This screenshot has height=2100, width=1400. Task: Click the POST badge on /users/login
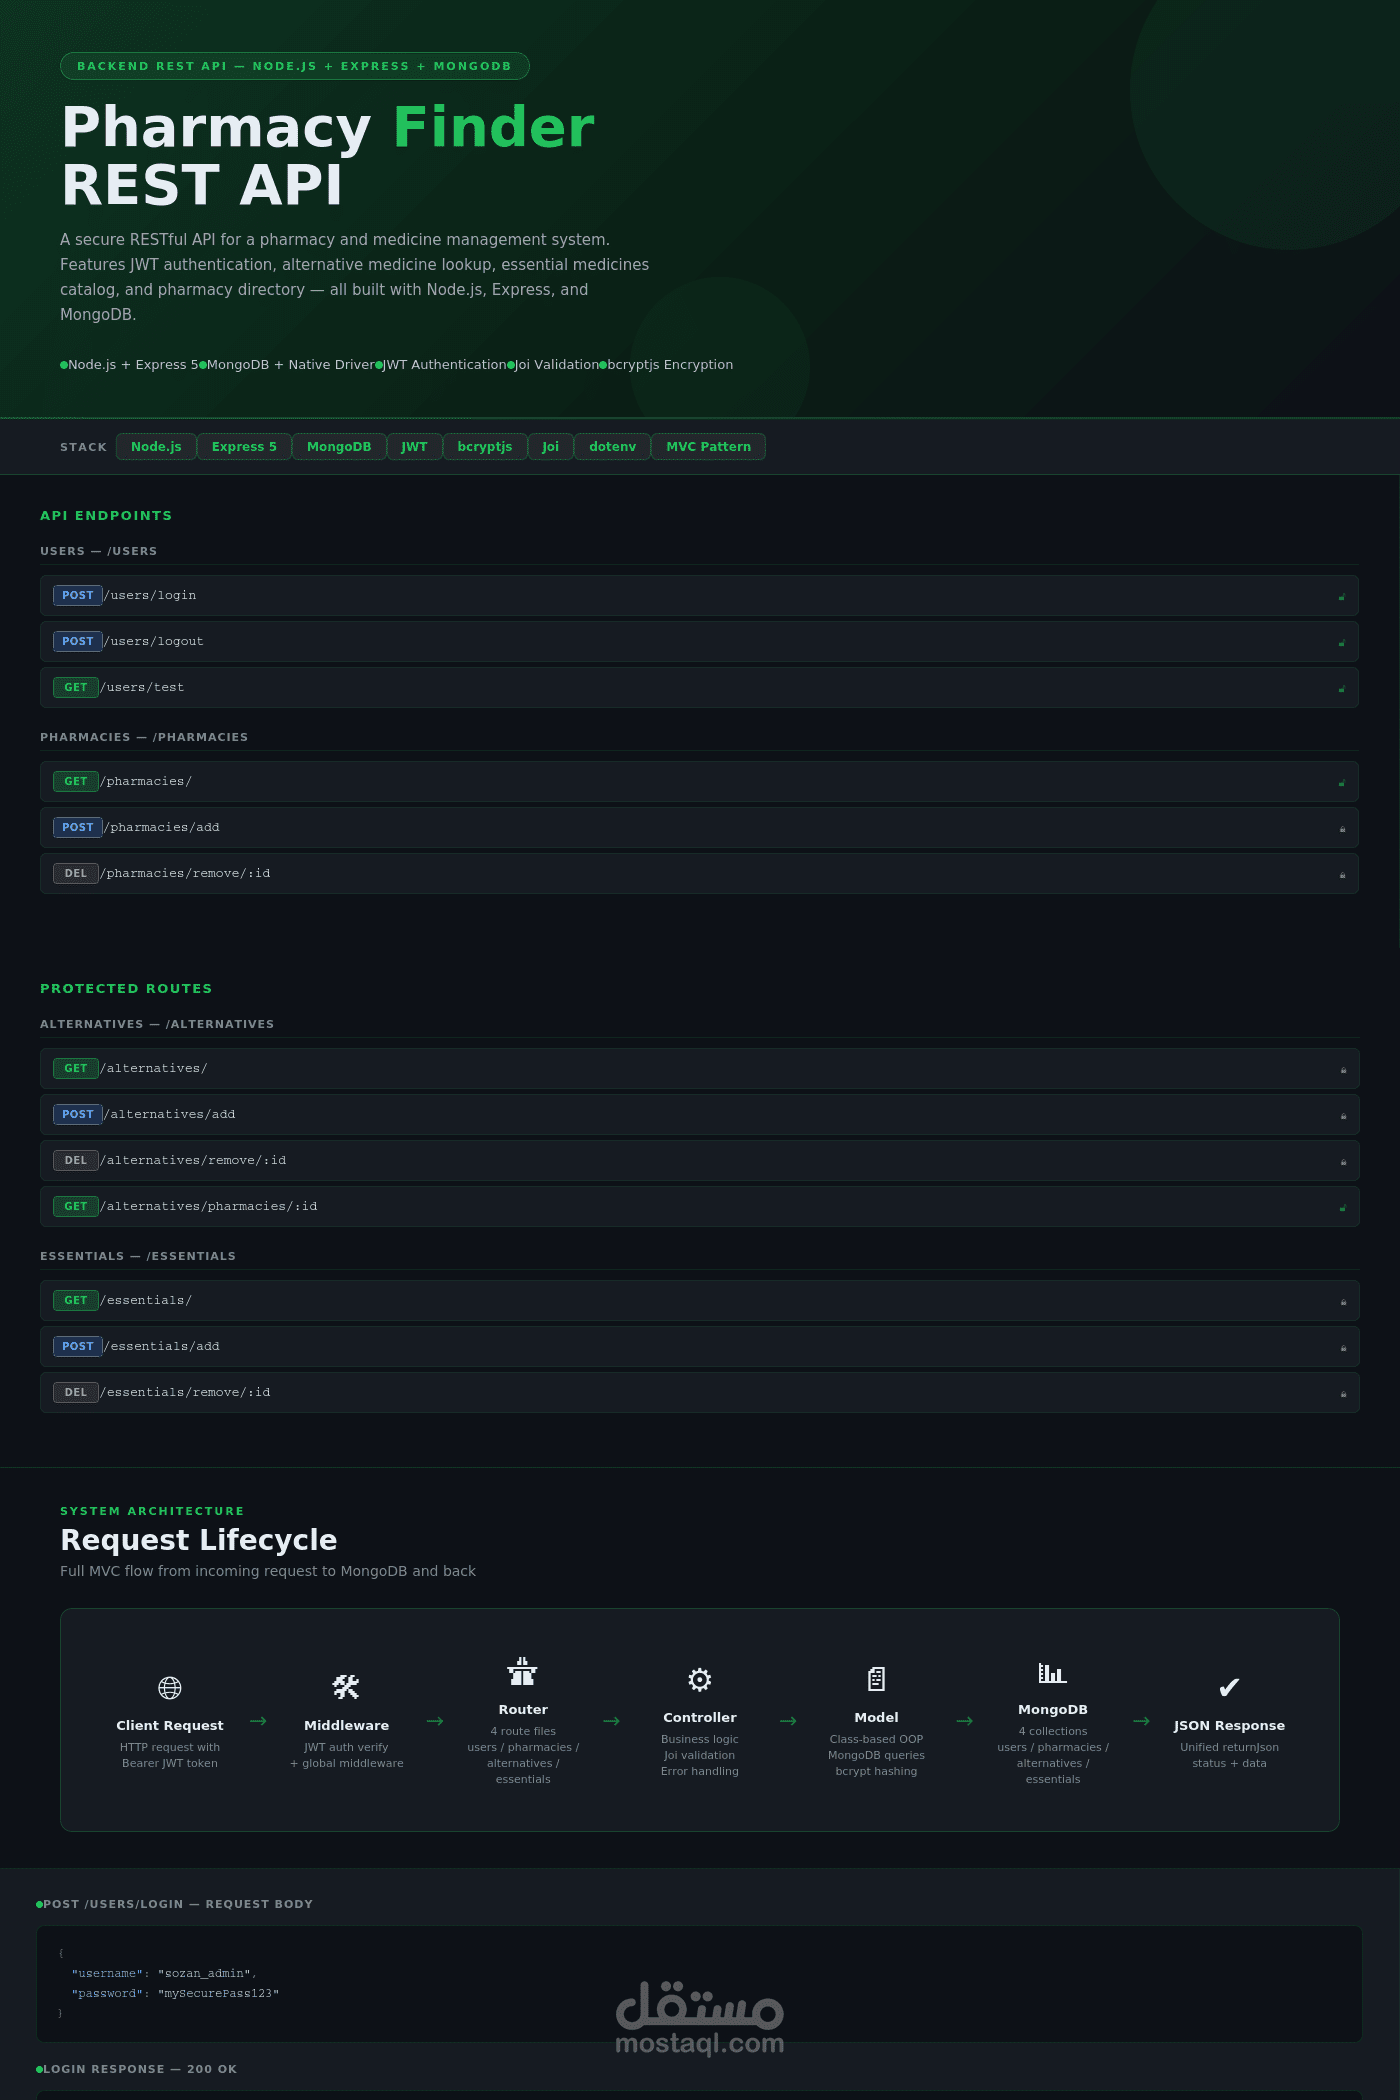(78, 595)
